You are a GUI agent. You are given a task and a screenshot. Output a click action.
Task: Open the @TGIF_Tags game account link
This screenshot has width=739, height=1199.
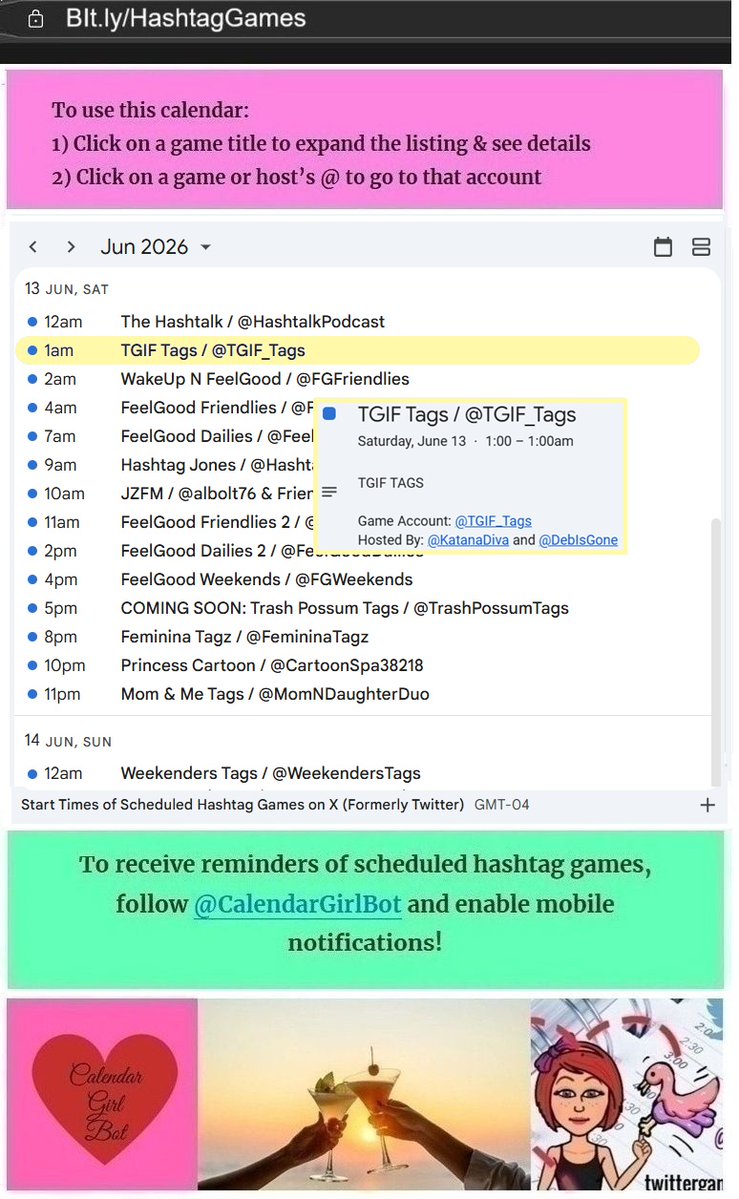tap(493, 521)
